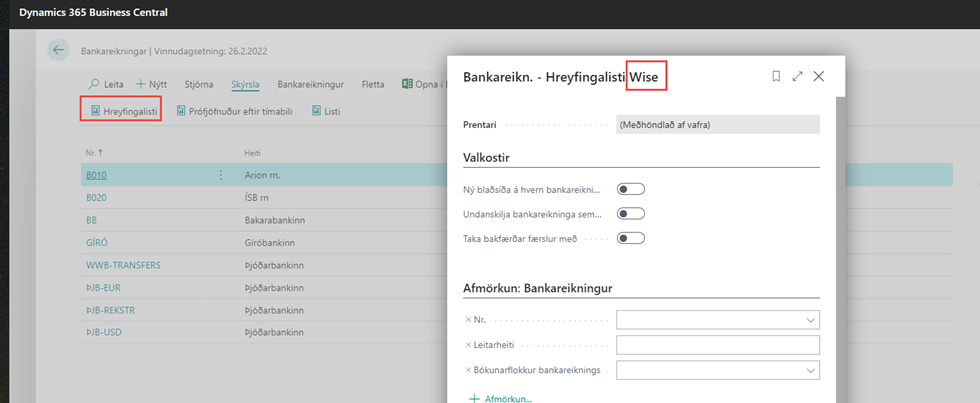980x403 pixels.
Task: Toggle Taka bakfærðar færslur með
Action: pos(631,238)
